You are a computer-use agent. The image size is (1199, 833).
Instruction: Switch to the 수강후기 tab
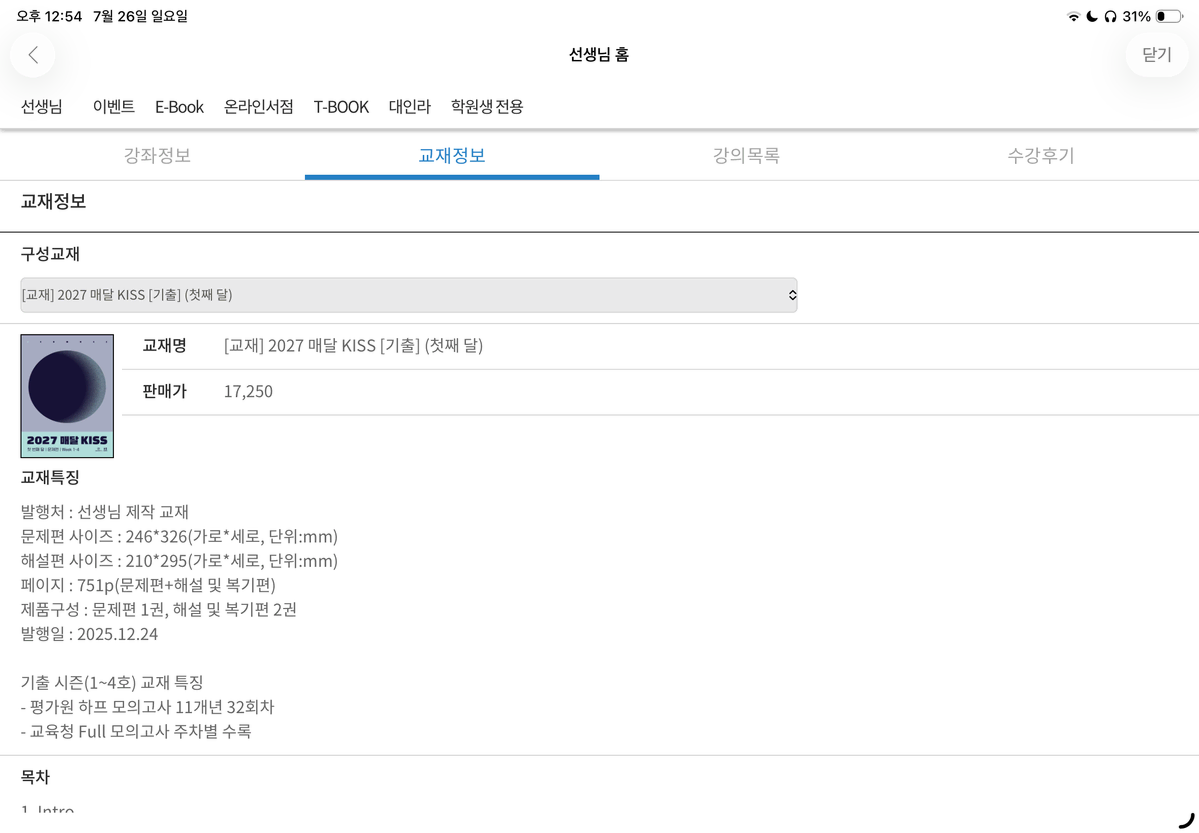(x=1041, y=156)
